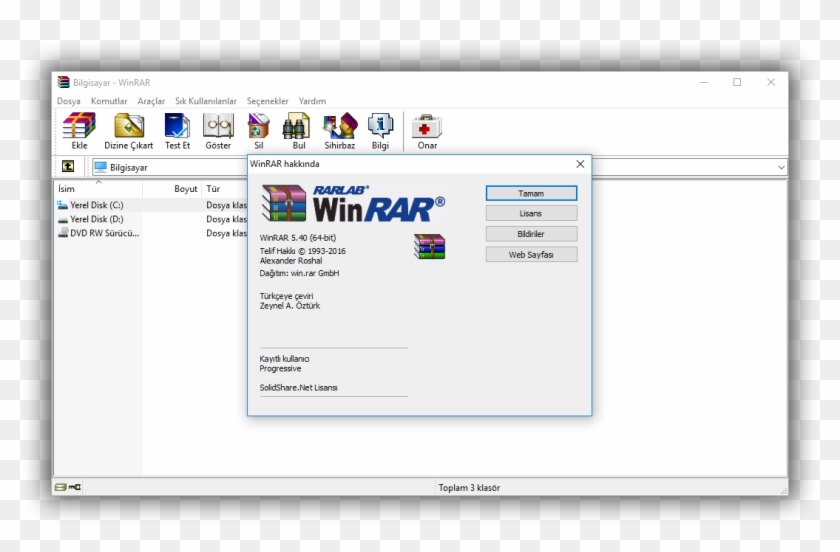The image size is (840, 552).
Task: Click the drive icon in status bar
Action: tap(61, 487)
